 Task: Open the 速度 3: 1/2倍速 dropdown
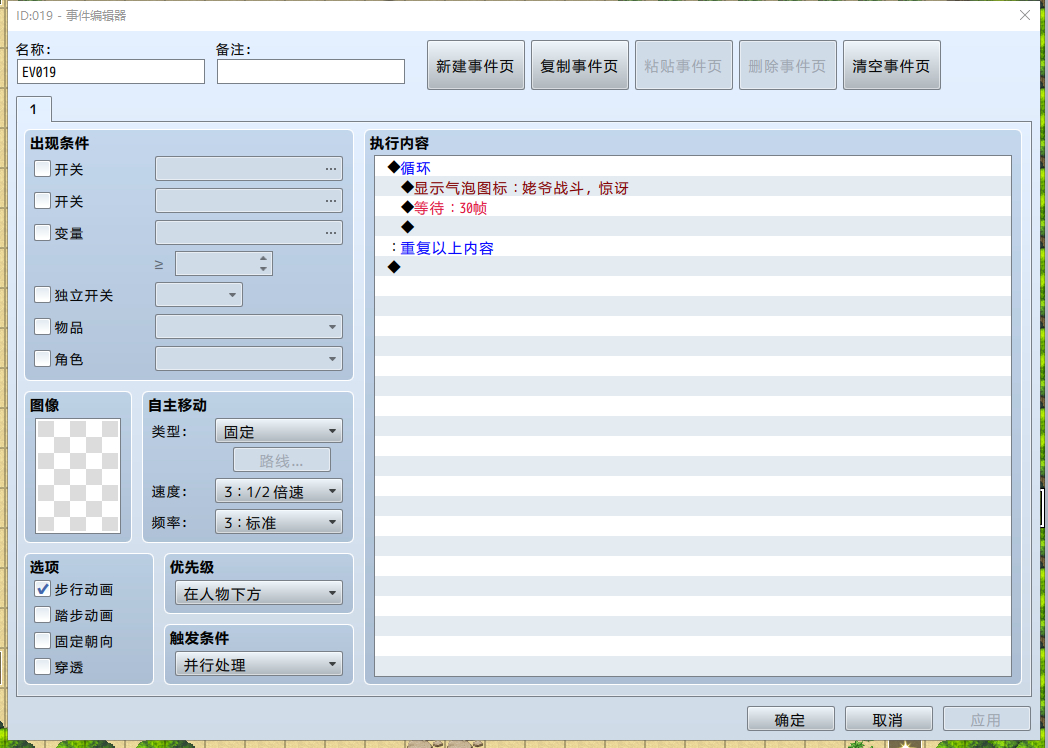point(279,491)
